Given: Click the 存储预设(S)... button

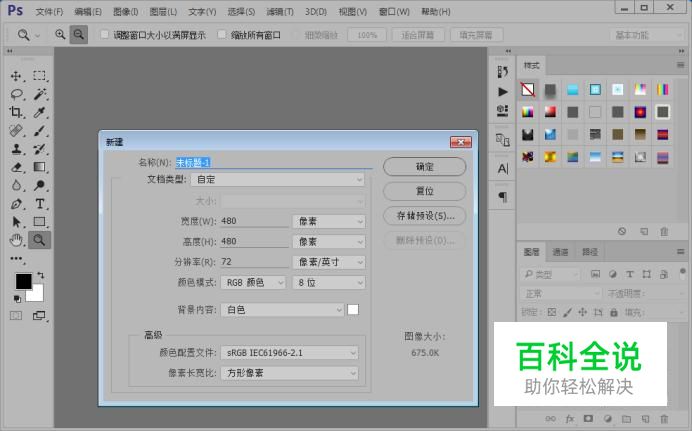Looking at the screenshot, I should click(x=425, y=216).
